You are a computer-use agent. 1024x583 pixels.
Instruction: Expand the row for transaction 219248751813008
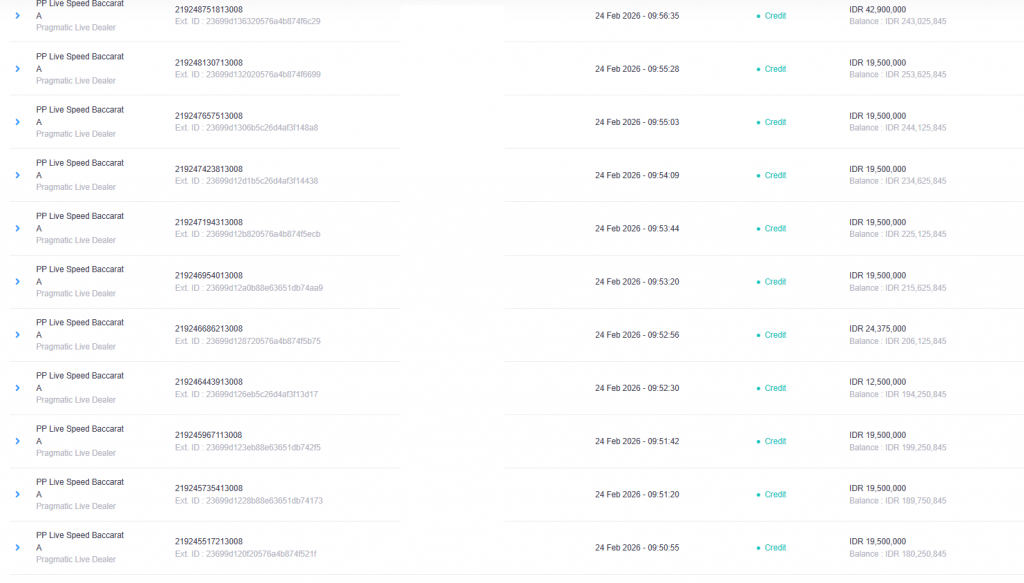(x=17, y=16)
